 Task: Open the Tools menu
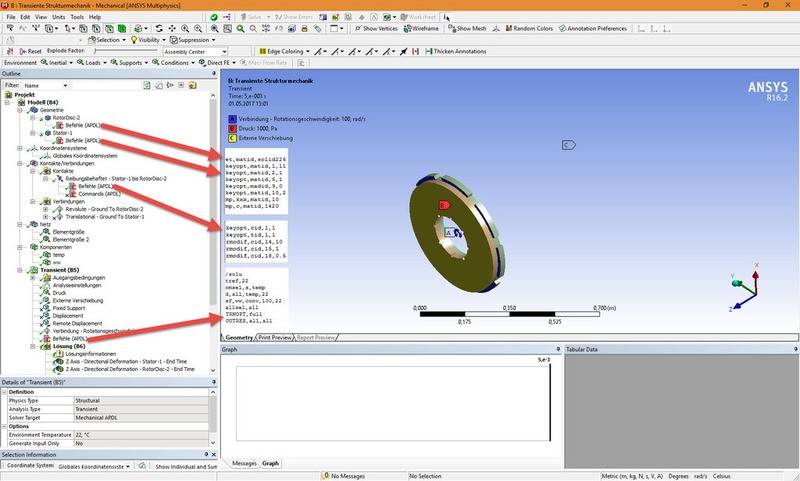click(75, 17)
